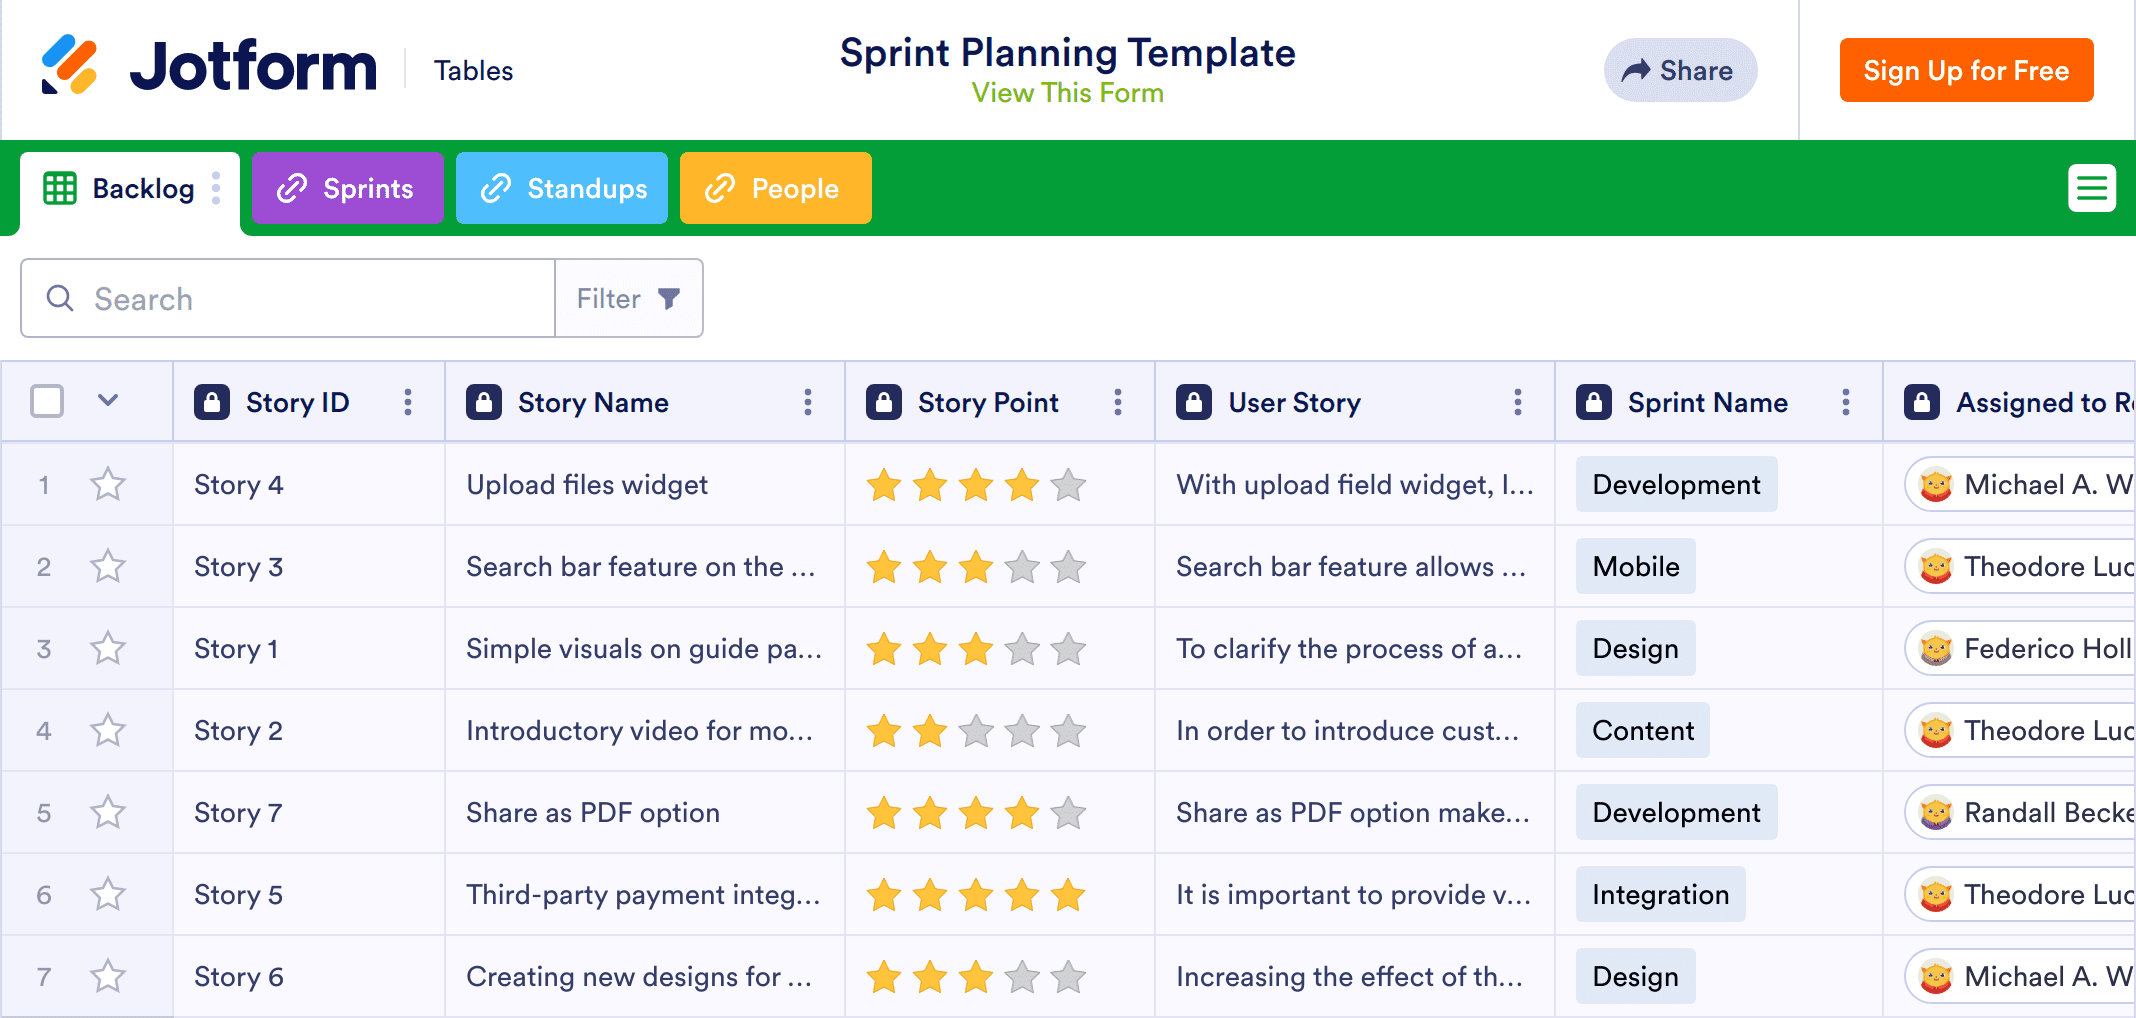Image resolution: width=2136 pixels, height=1018 pixels.
Task: Open the hamburger menu on green bar
Action: (x=2091, y=188)
